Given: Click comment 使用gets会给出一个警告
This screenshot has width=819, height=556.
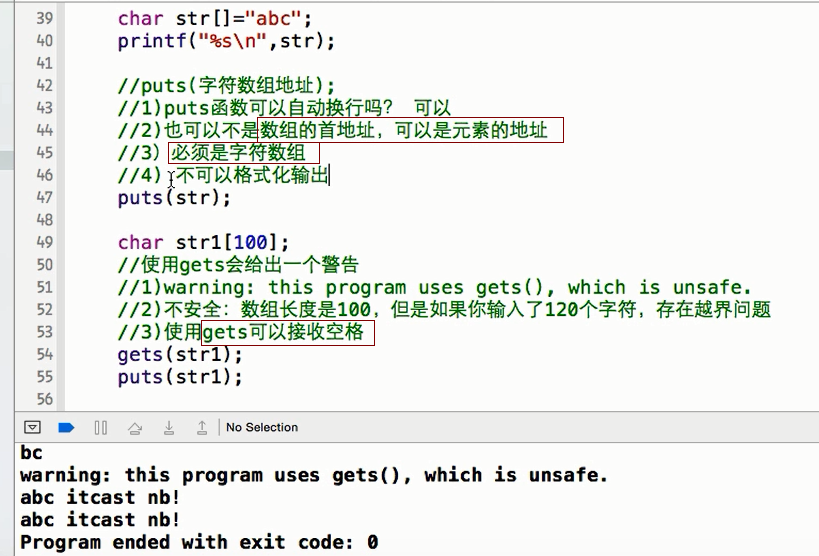Looking at the screenshot, I should pos(238,265).
